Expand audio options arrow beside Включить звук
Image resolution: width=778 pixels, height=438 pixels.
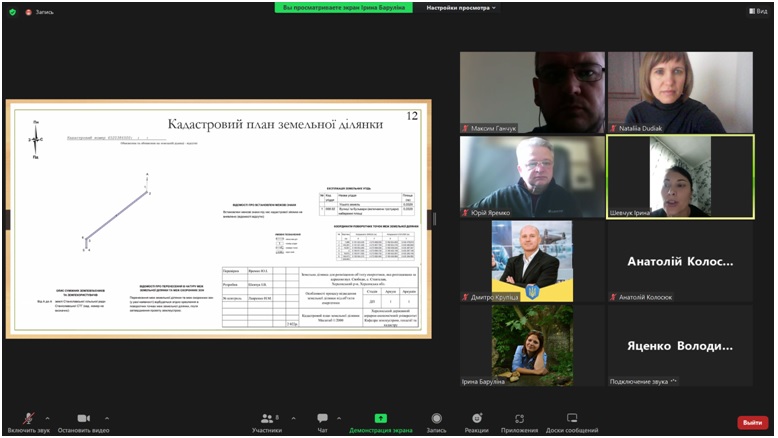click(x=48, y=419)
